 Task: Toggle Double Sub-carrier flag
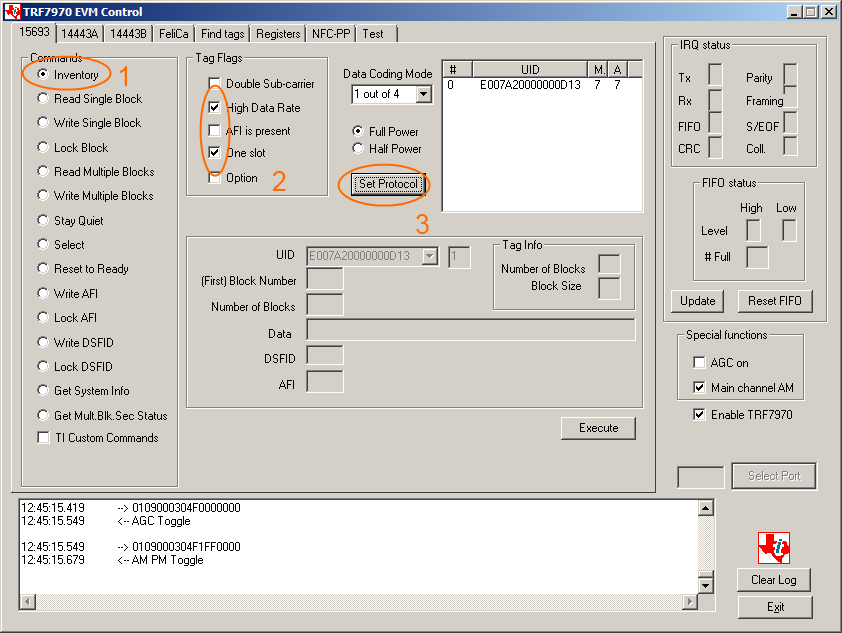click(214, 84)
